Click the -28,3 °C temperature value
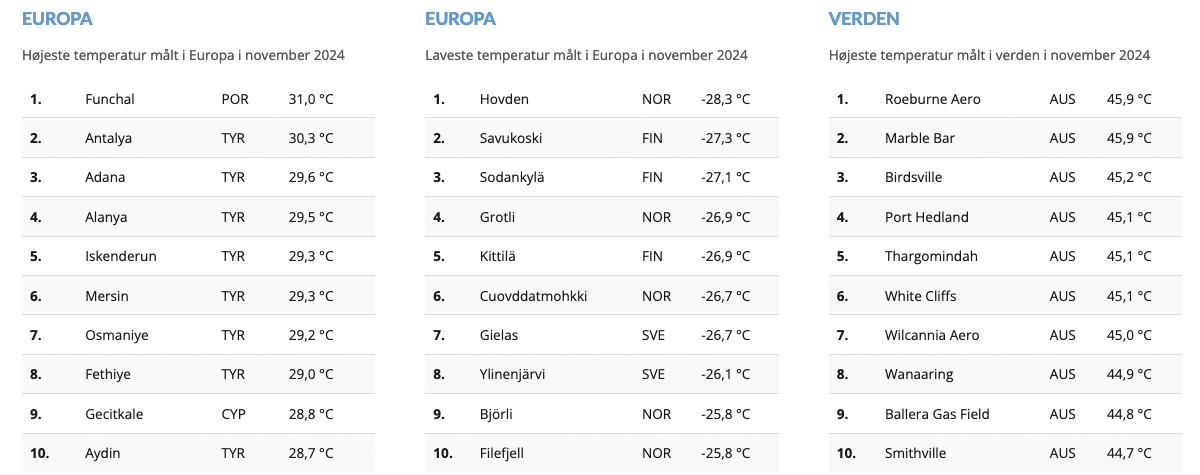The image size is (1200, 475). tap(725, 99)
